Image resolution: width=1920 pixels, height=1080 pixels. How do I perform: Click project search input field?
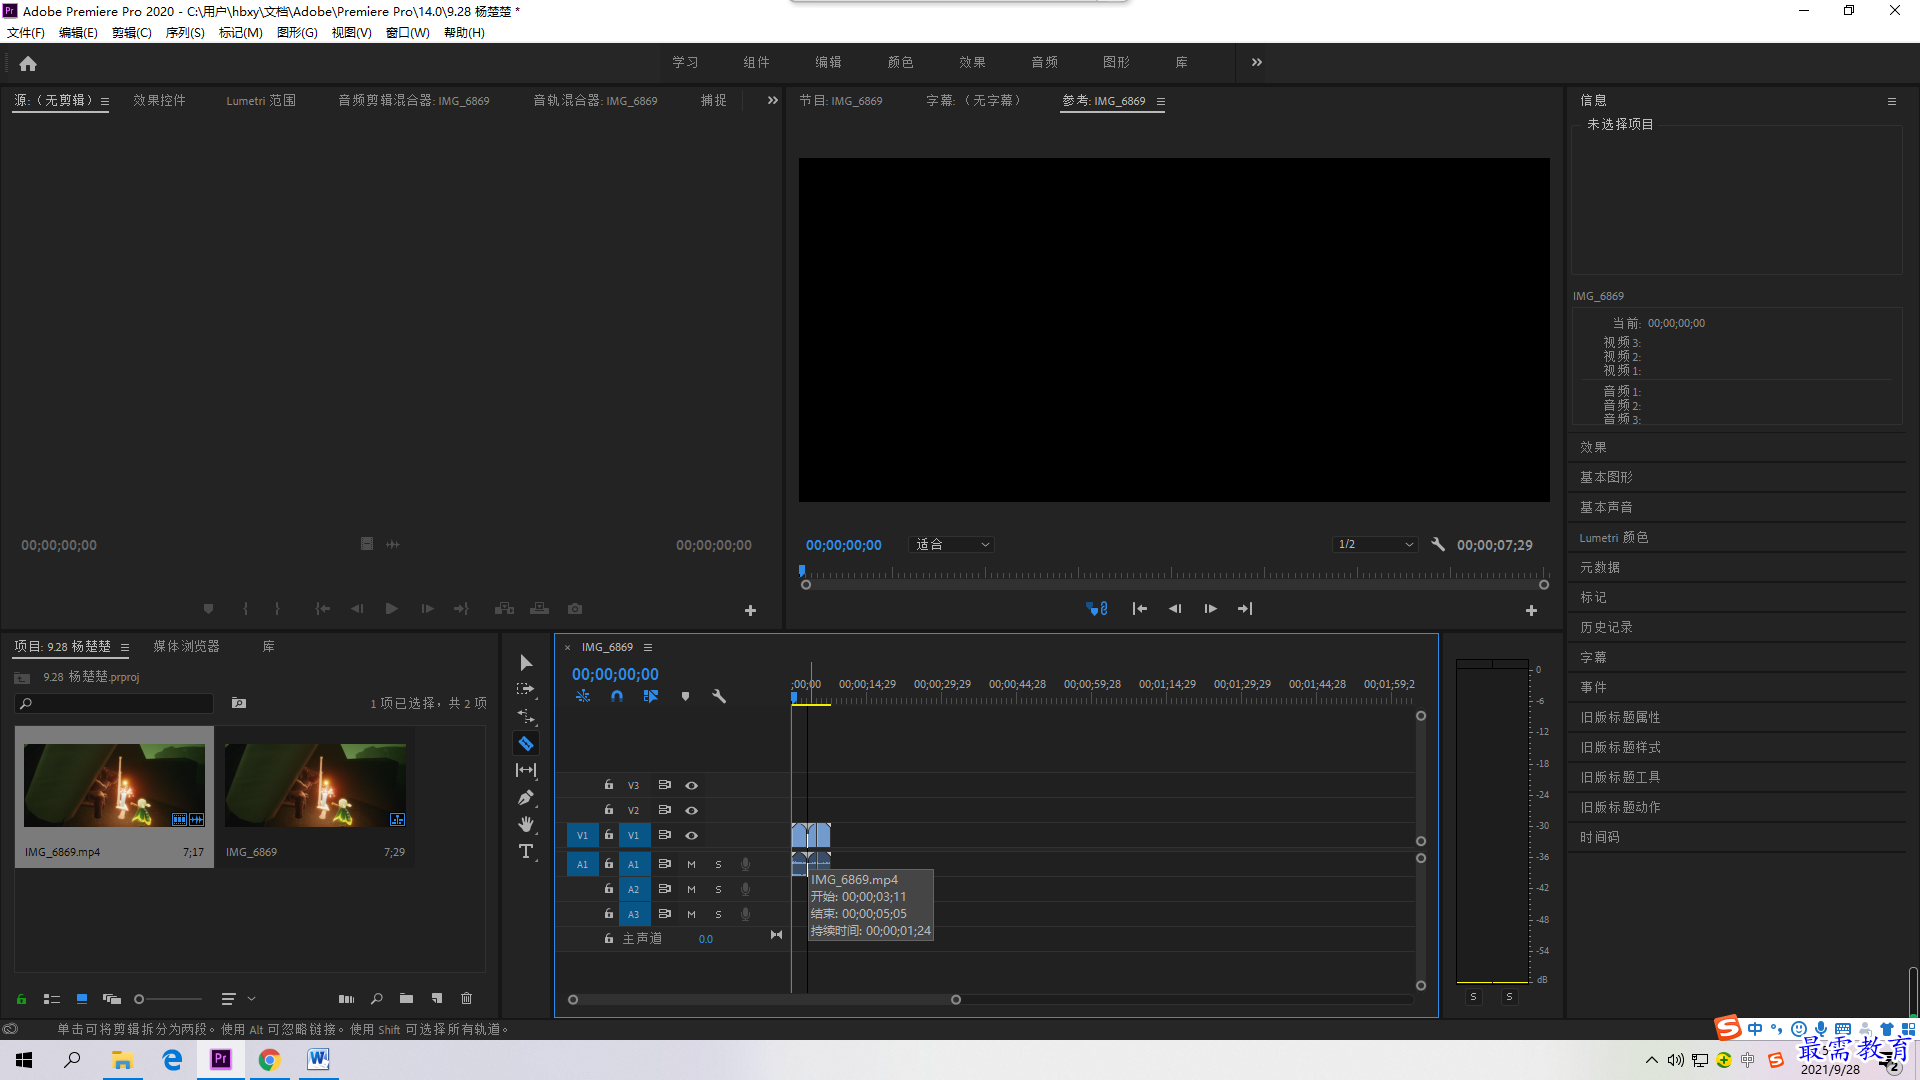coord(114,703)
